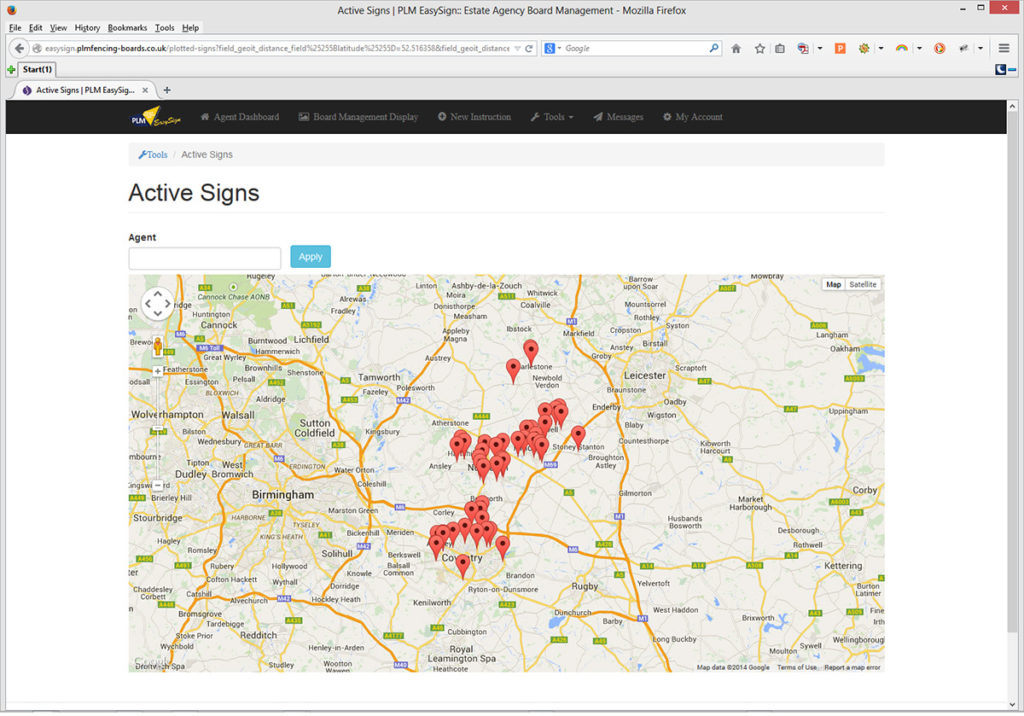1024x716 pixels.
Task: Open New Instruction page
Action: [x=474, y=117]
